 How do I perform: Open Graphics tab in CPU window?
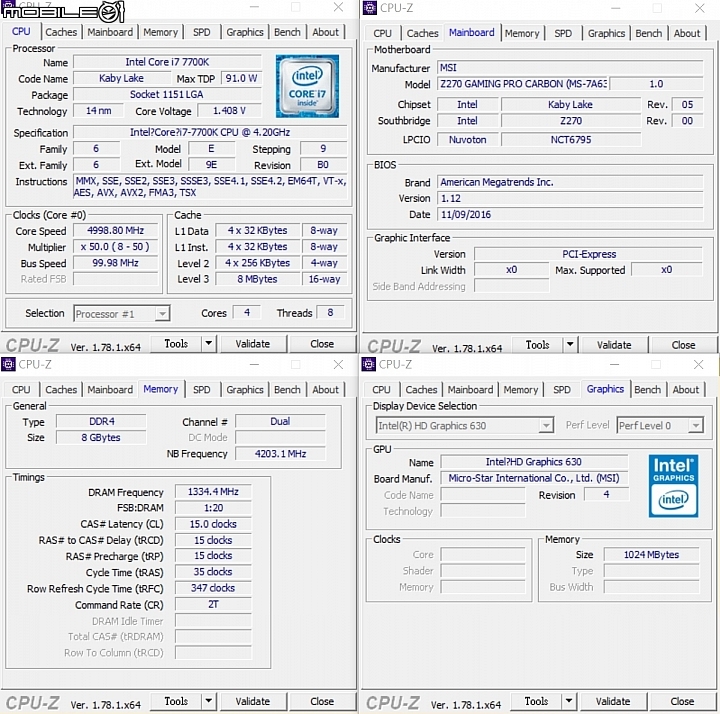click(245, 32)
